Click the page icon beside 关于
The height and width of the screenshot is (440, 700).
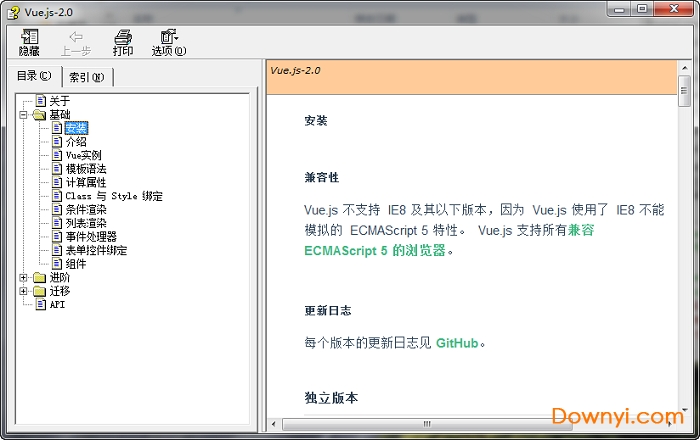click(x=41, y=101)
